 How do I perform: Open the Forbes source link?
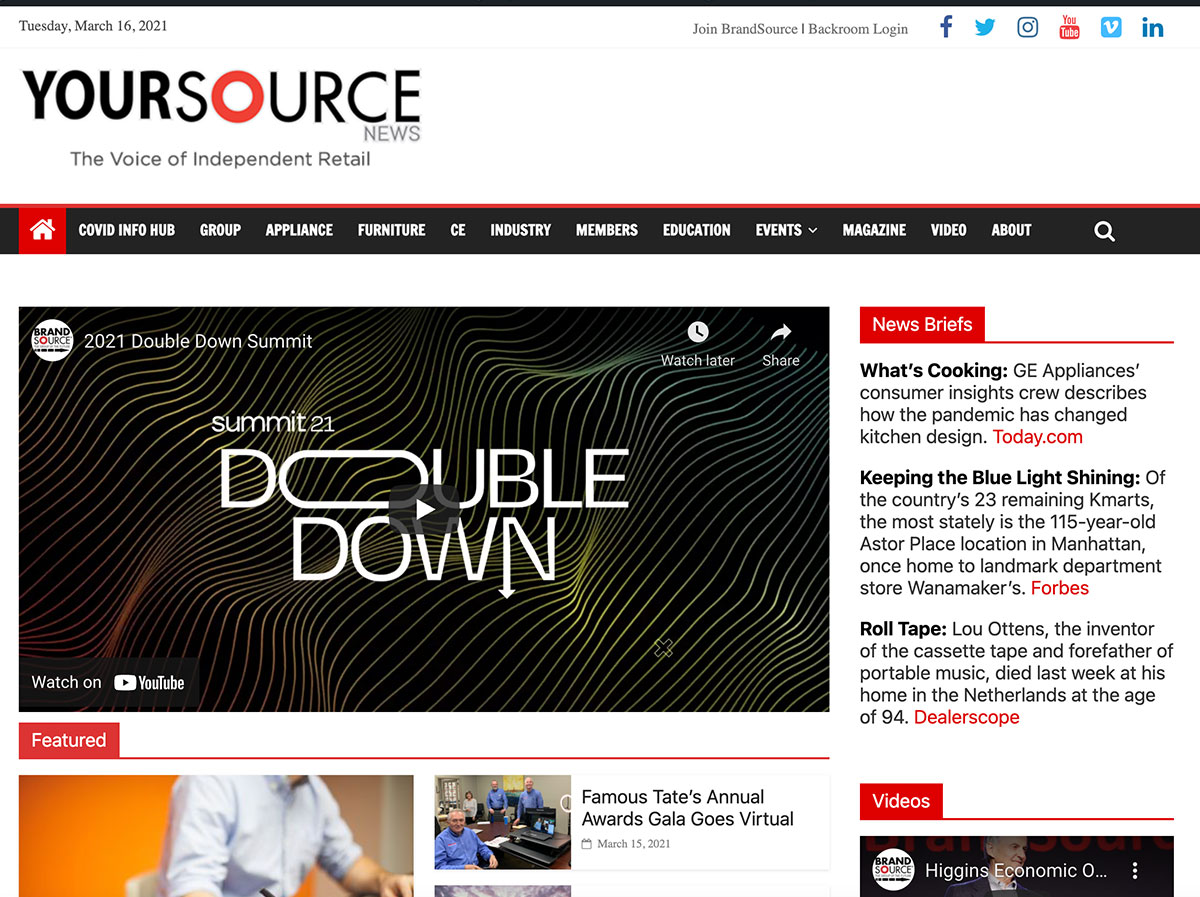pyautogui.click(x=1060, y=588)
